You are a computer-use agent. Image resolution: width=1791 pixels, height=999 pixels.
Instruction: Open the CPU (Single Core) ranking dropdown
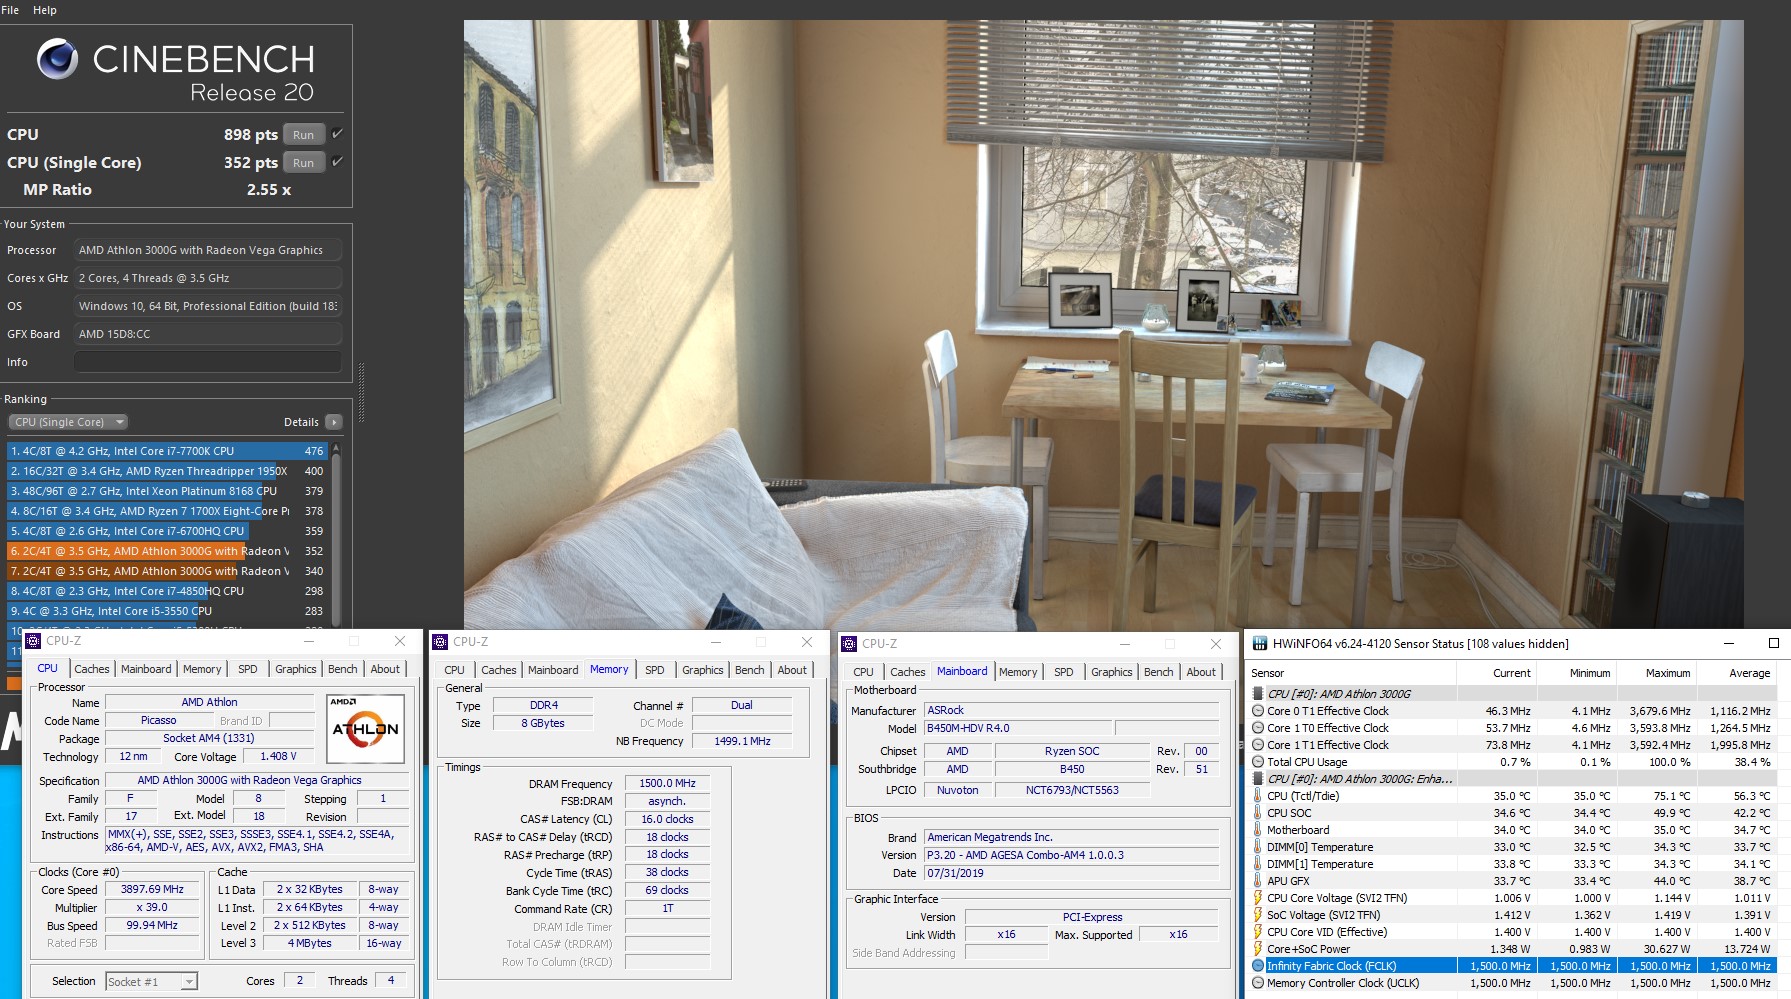point(69,422)
